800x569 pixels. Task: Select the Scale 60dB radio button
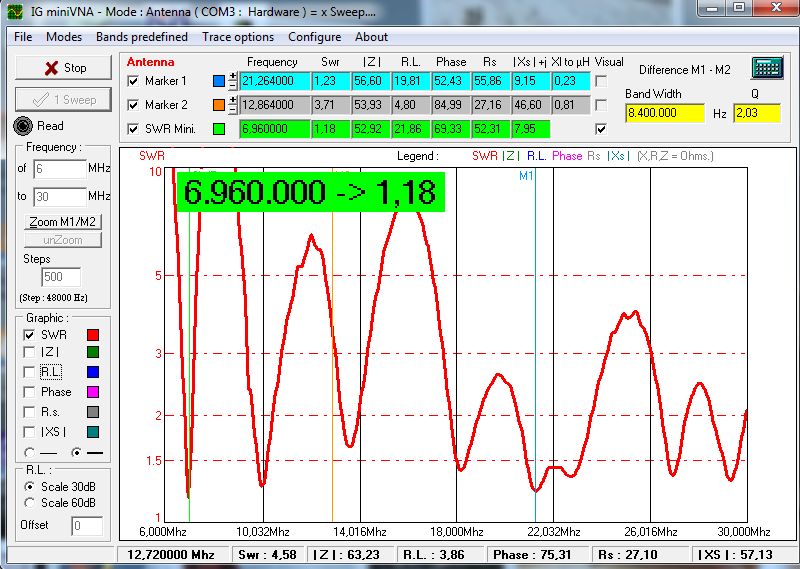click(30, 502)
